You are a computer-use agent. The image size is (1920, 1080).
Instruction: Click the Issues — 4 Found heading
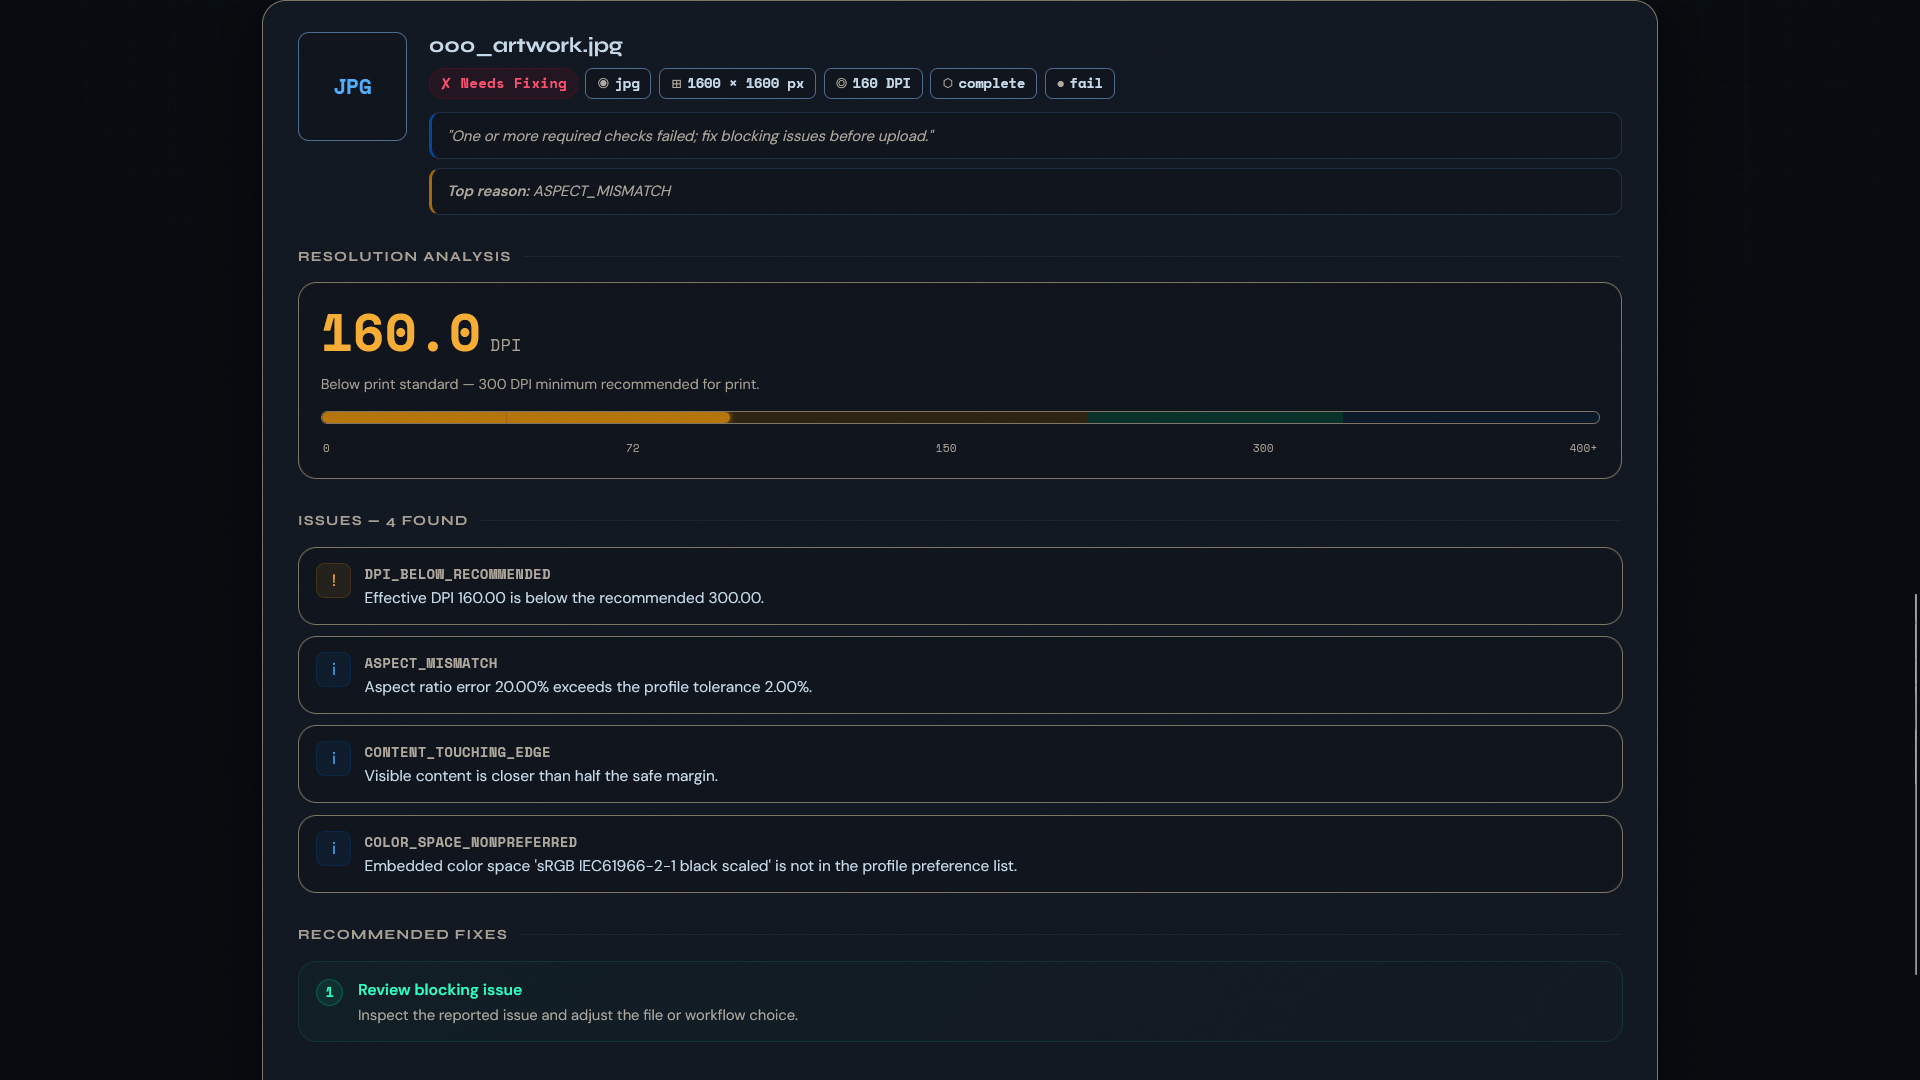[x=383, y=521]
